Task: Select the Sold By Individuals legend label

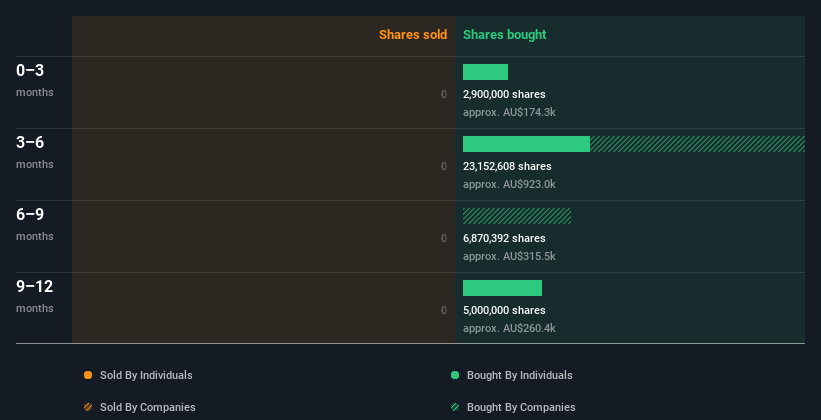Action: (146, 375)
